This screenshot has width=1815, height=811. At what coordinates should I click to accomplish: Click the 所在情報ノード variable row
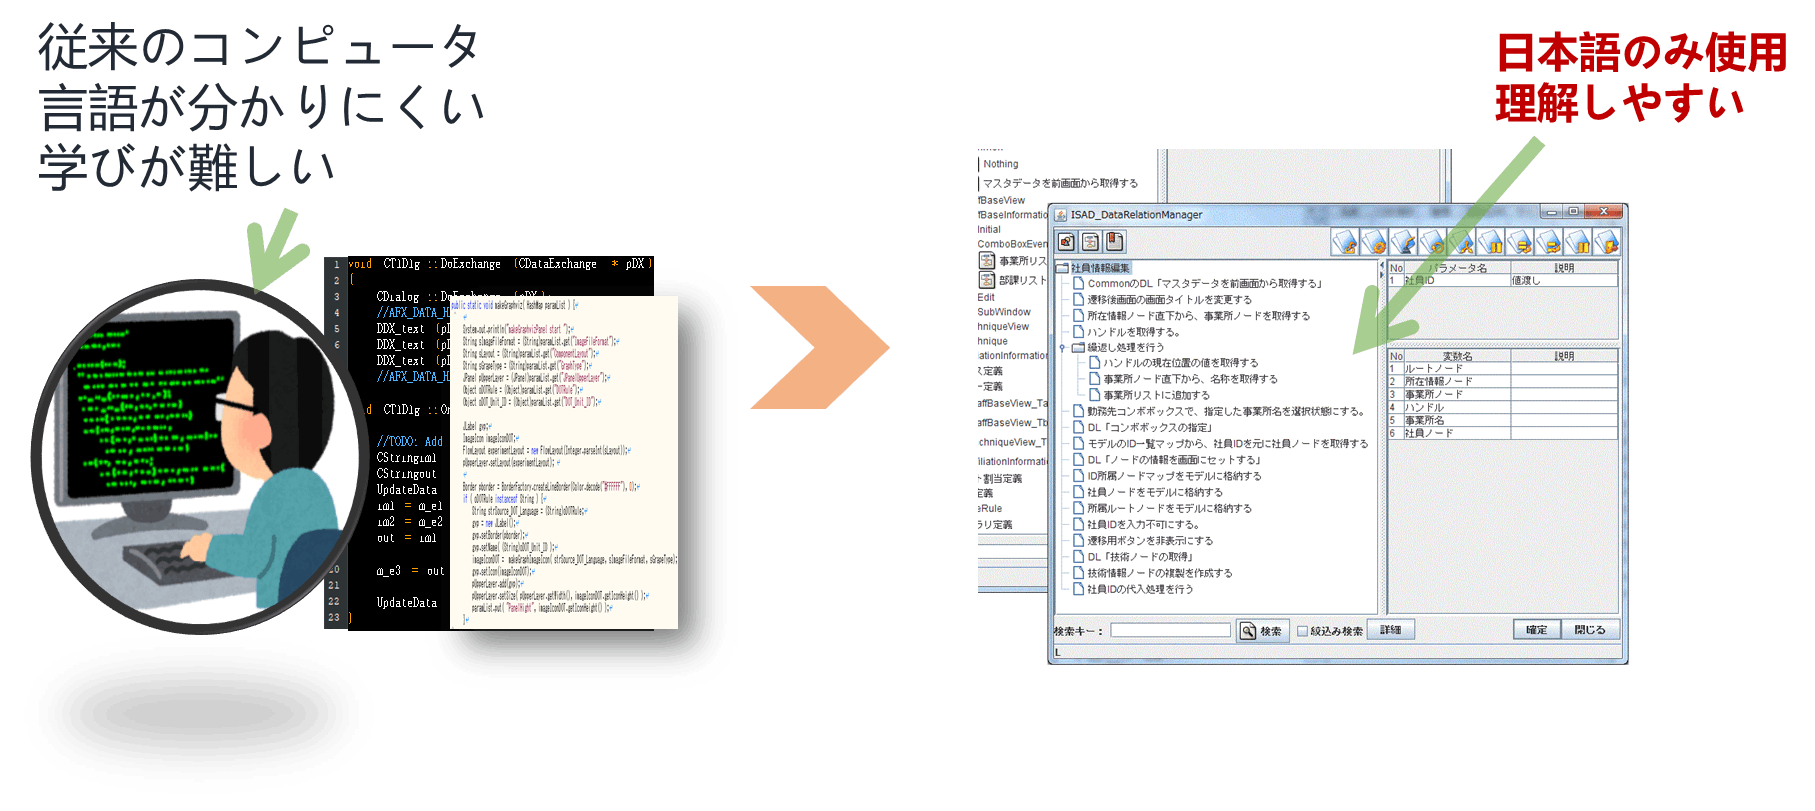click(1503, 382)
